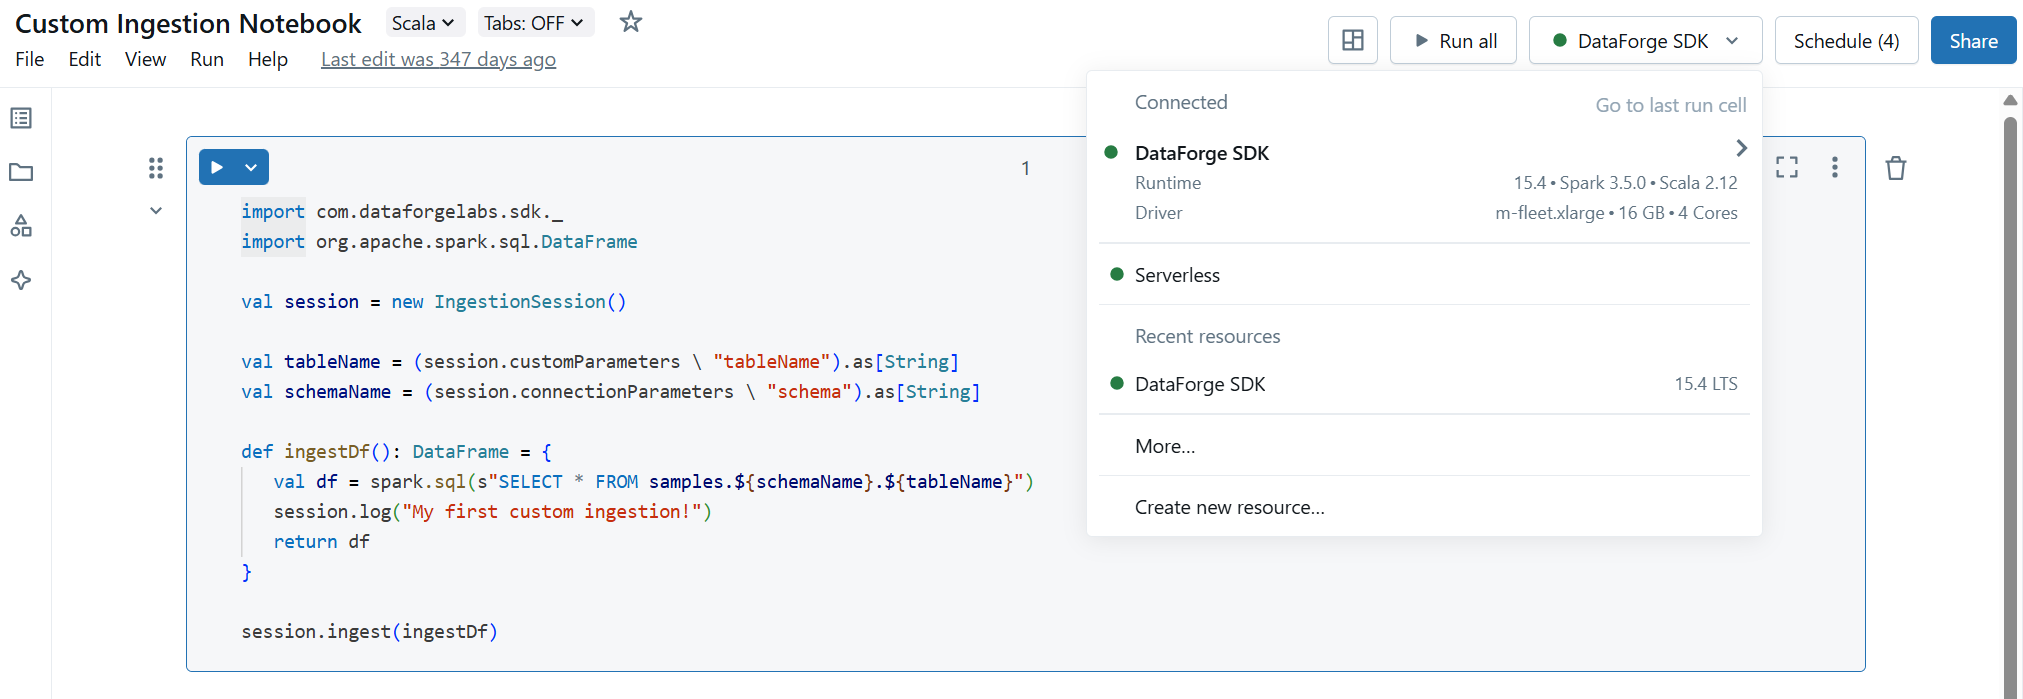Open run options arrow beside play

coord(252,167)
